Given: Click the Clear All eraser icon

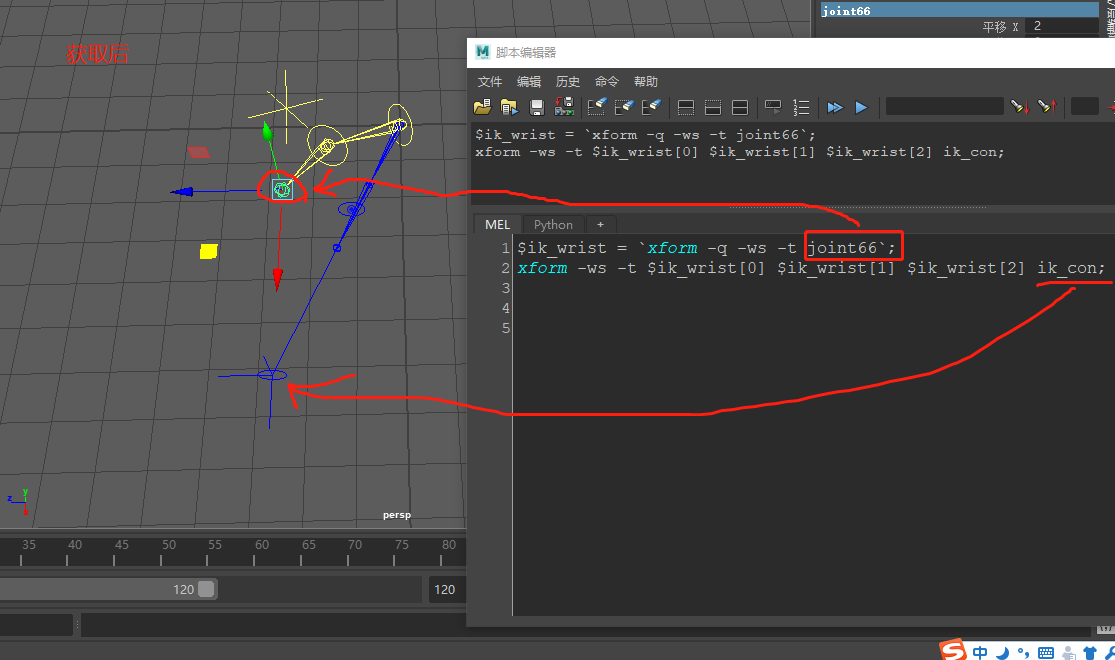Looking at the screenshot, I should [x=651, y=107].
